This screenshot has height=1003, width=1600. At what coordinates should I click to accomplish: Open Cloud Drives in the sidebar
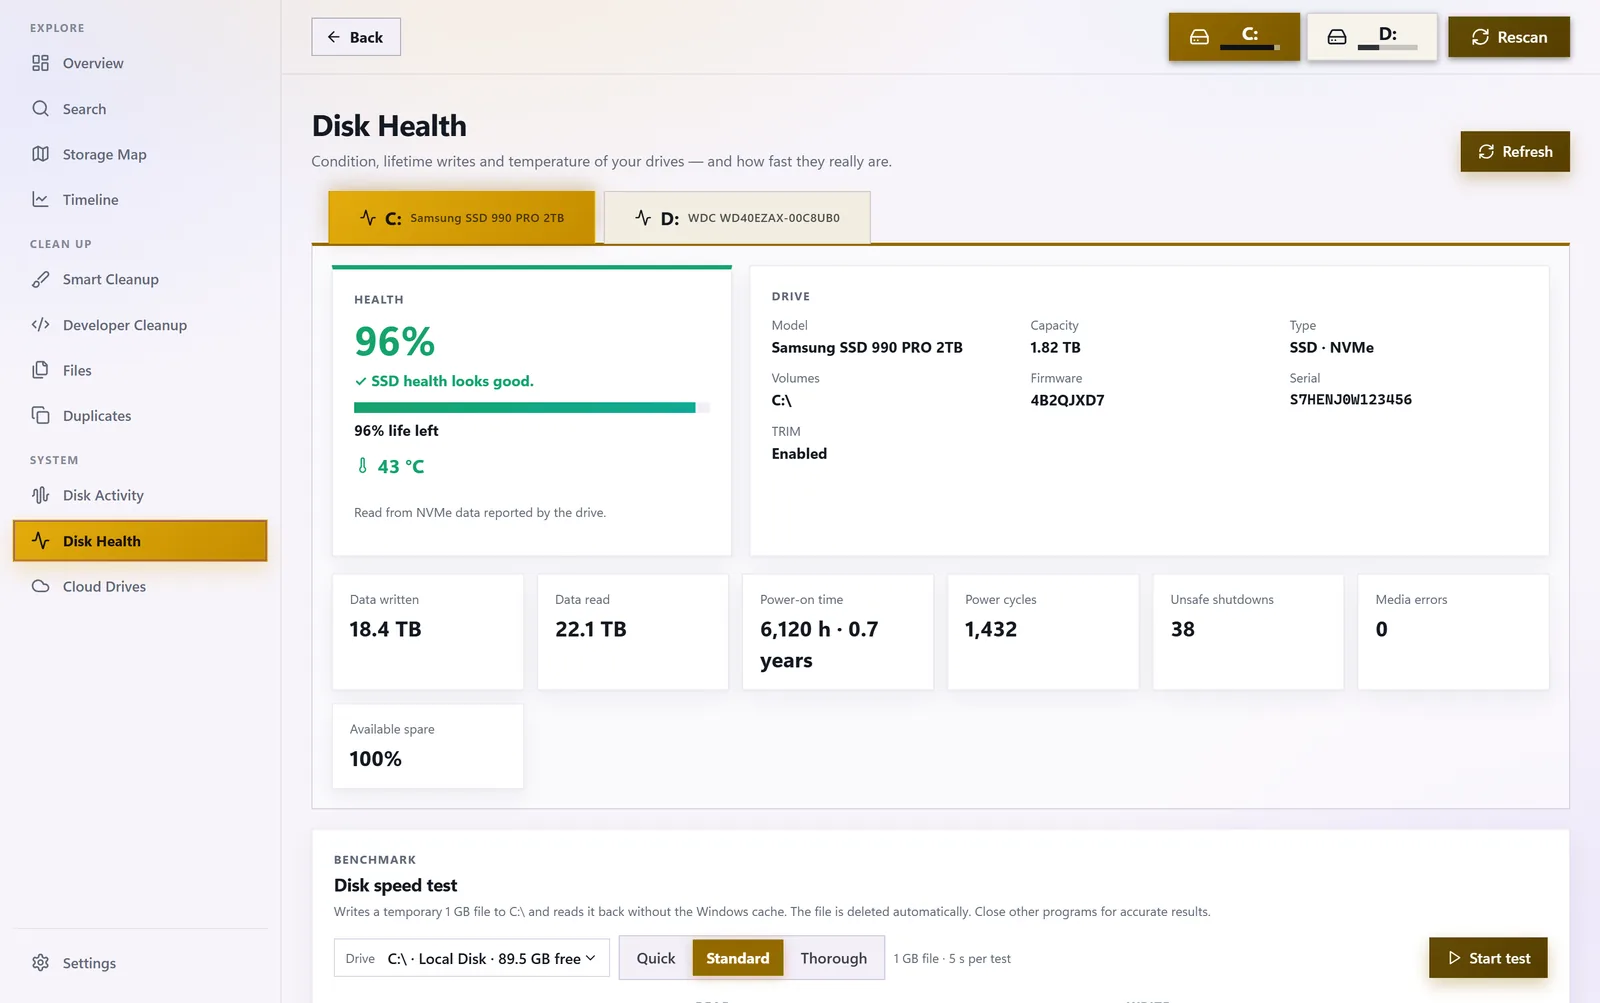pyautogui.click(x=140, y=586)
